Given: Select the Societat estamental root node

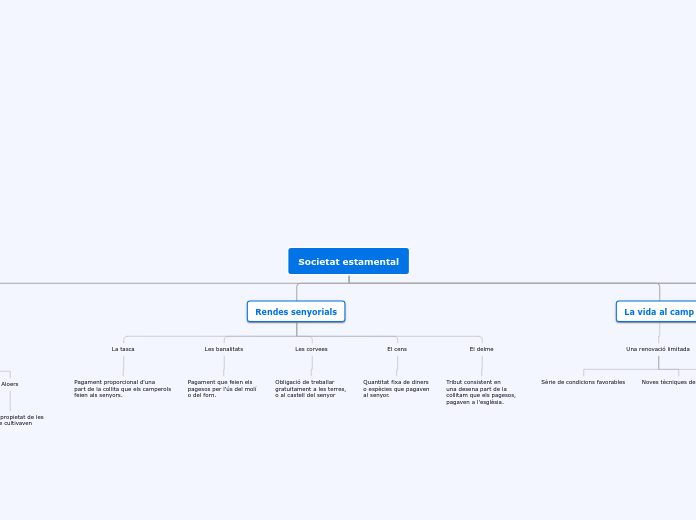Looking at the screenshot, I should pos(348,261).
